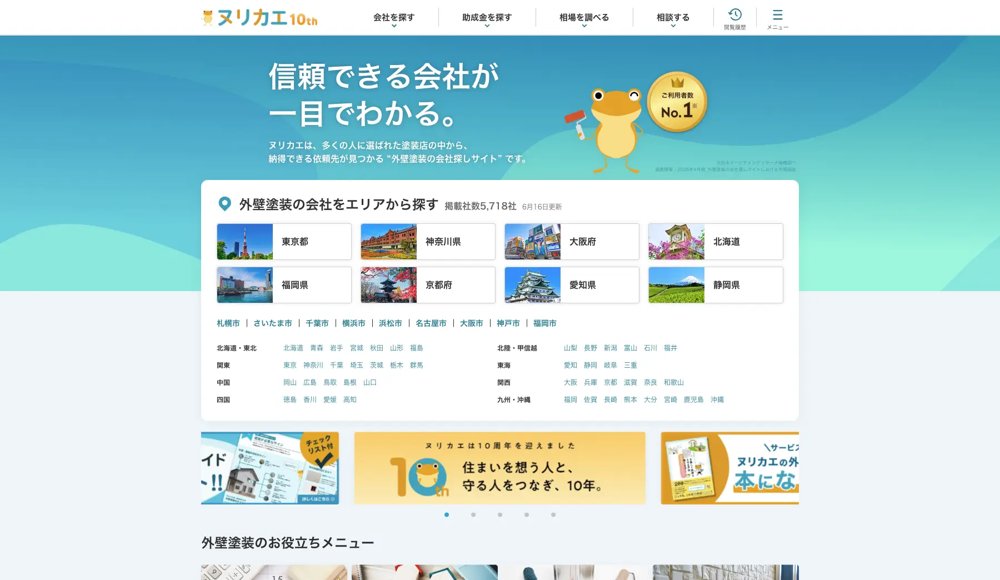The image size is (1000, 580).
Task: Expand the 助成金を探す menu
Action: [487, 18]
